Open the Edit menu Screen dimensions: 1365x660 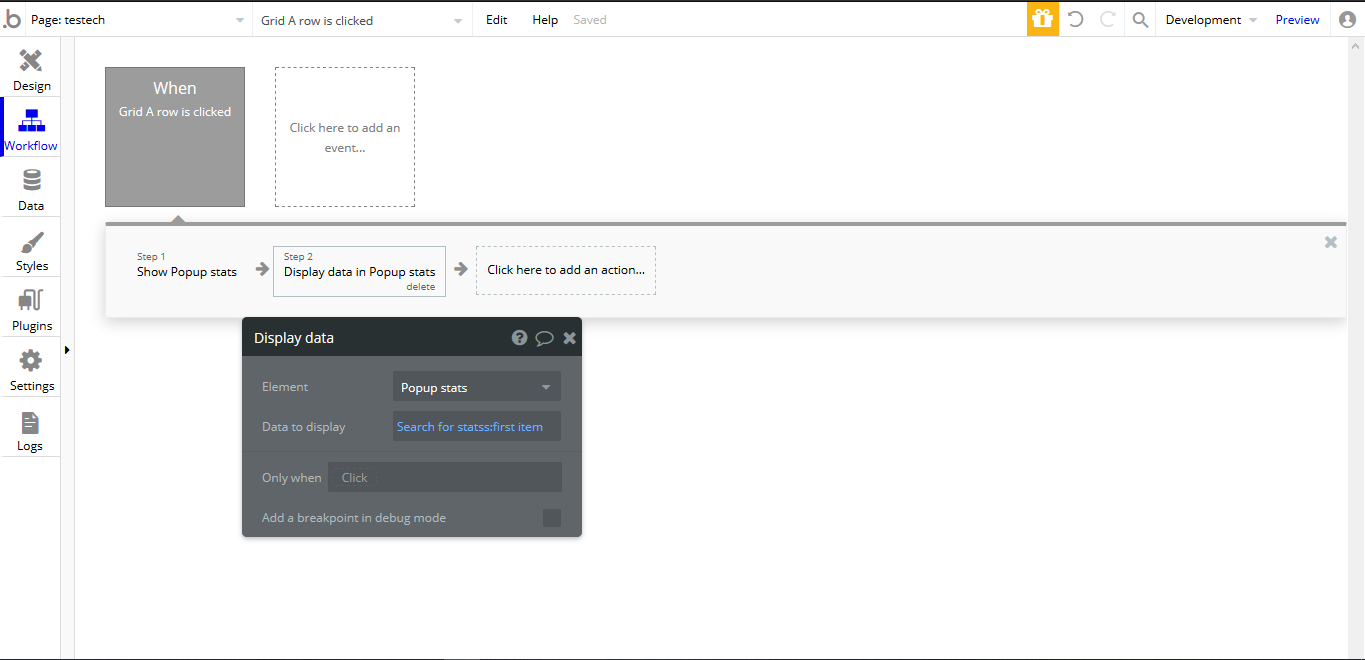[x=497, y=20]
